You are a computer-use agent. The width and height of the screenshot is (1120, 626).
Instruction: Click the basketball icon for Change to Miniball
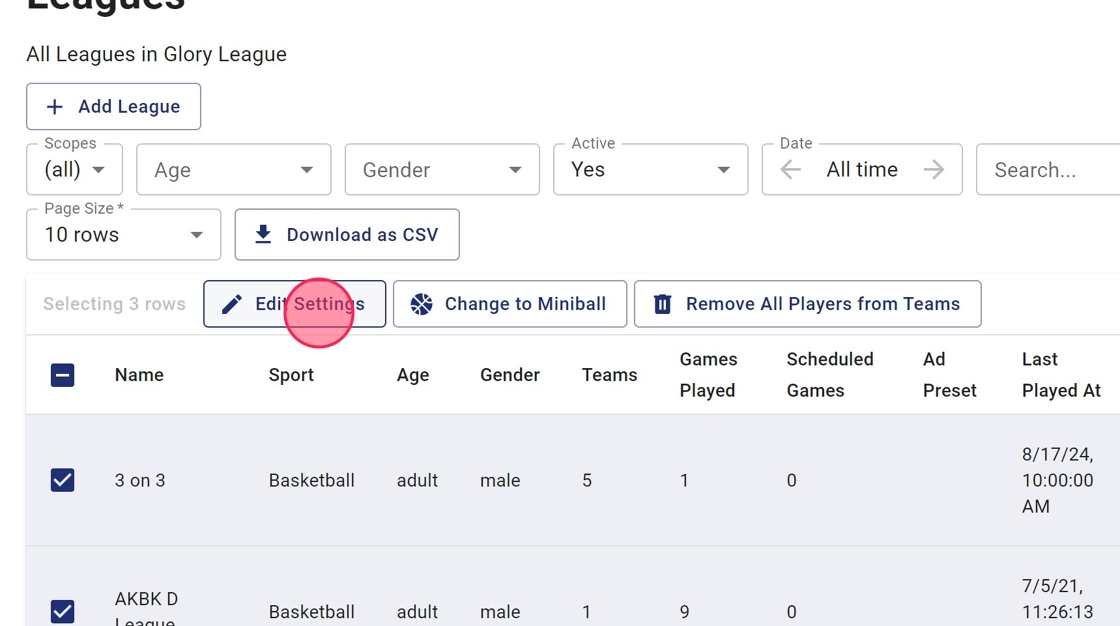422,304
